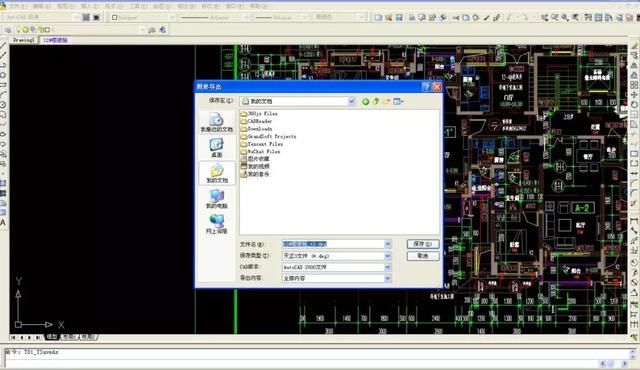Click the 取消 button
The image size is (640, 370).
(x=423, y=256)
